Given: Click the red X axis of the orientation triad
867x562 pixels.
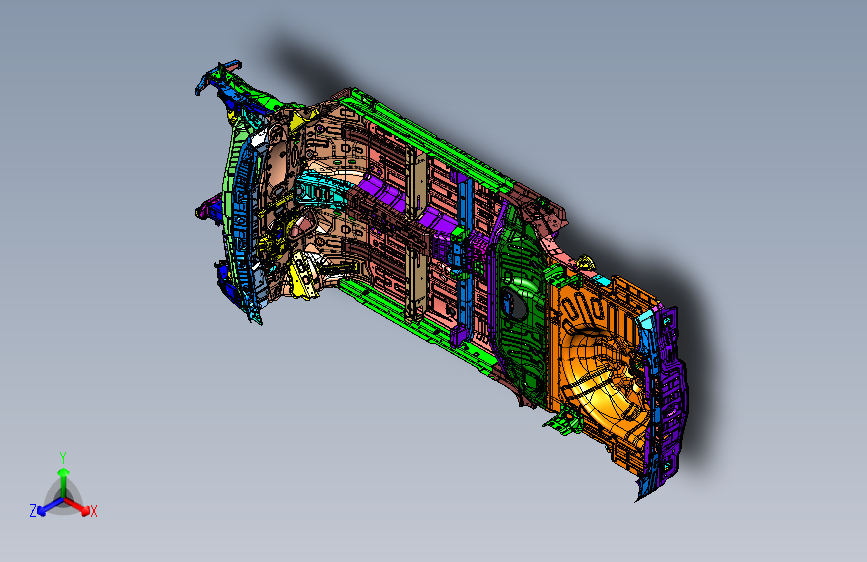Looking at the screenshot, I should 78,505.
